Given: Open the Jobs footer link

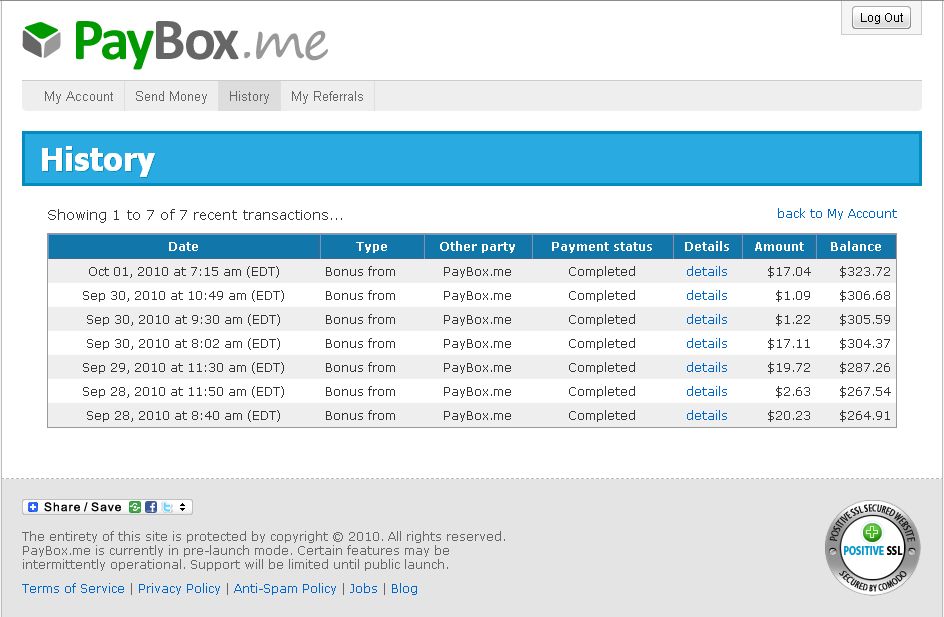Looking at the screenshot, I should [363, 588].
